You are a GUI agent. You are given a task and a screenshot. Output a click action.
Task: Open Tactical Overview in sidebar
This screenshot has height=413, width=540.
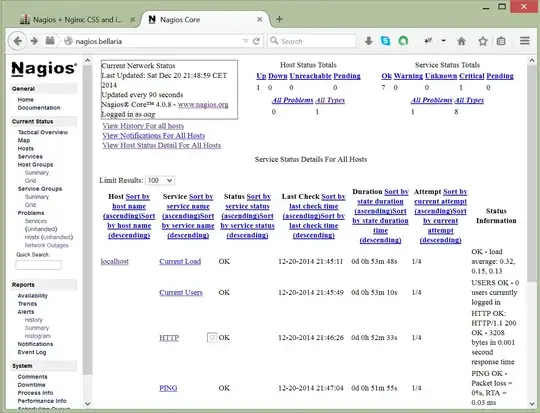click(x=43, y=132)
